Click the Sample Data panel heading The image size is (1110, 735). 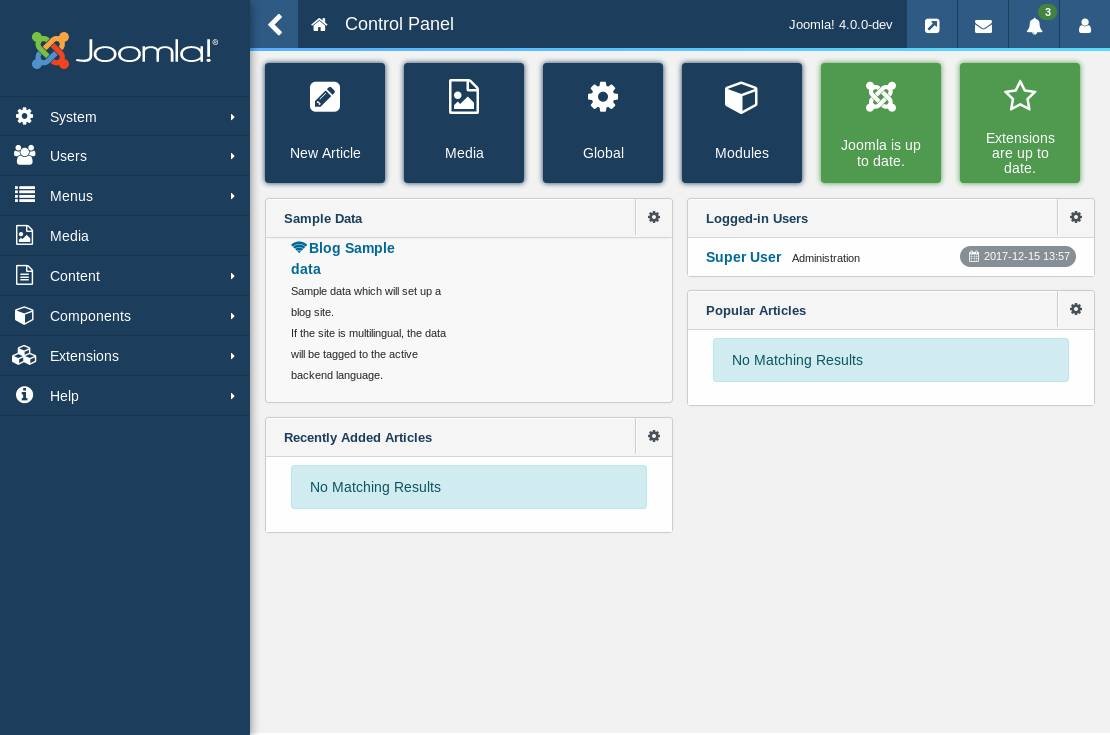point(323,219)
